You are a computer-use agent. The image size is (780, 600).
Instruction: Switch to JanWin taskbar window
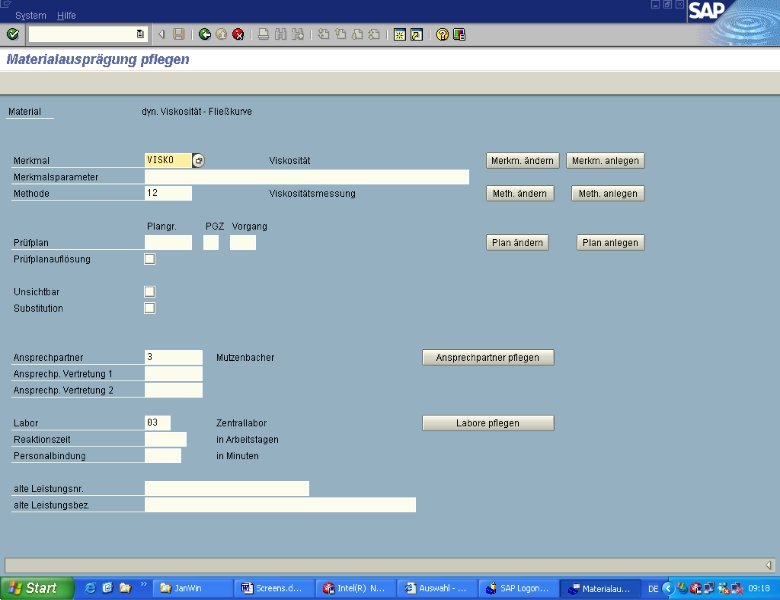tap(193, 588)
